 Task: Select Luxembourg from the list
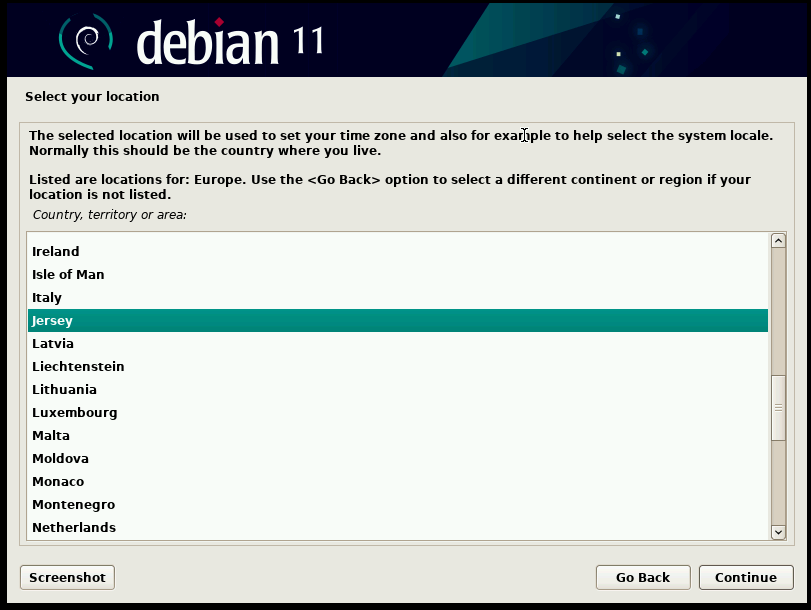[397, 412]
